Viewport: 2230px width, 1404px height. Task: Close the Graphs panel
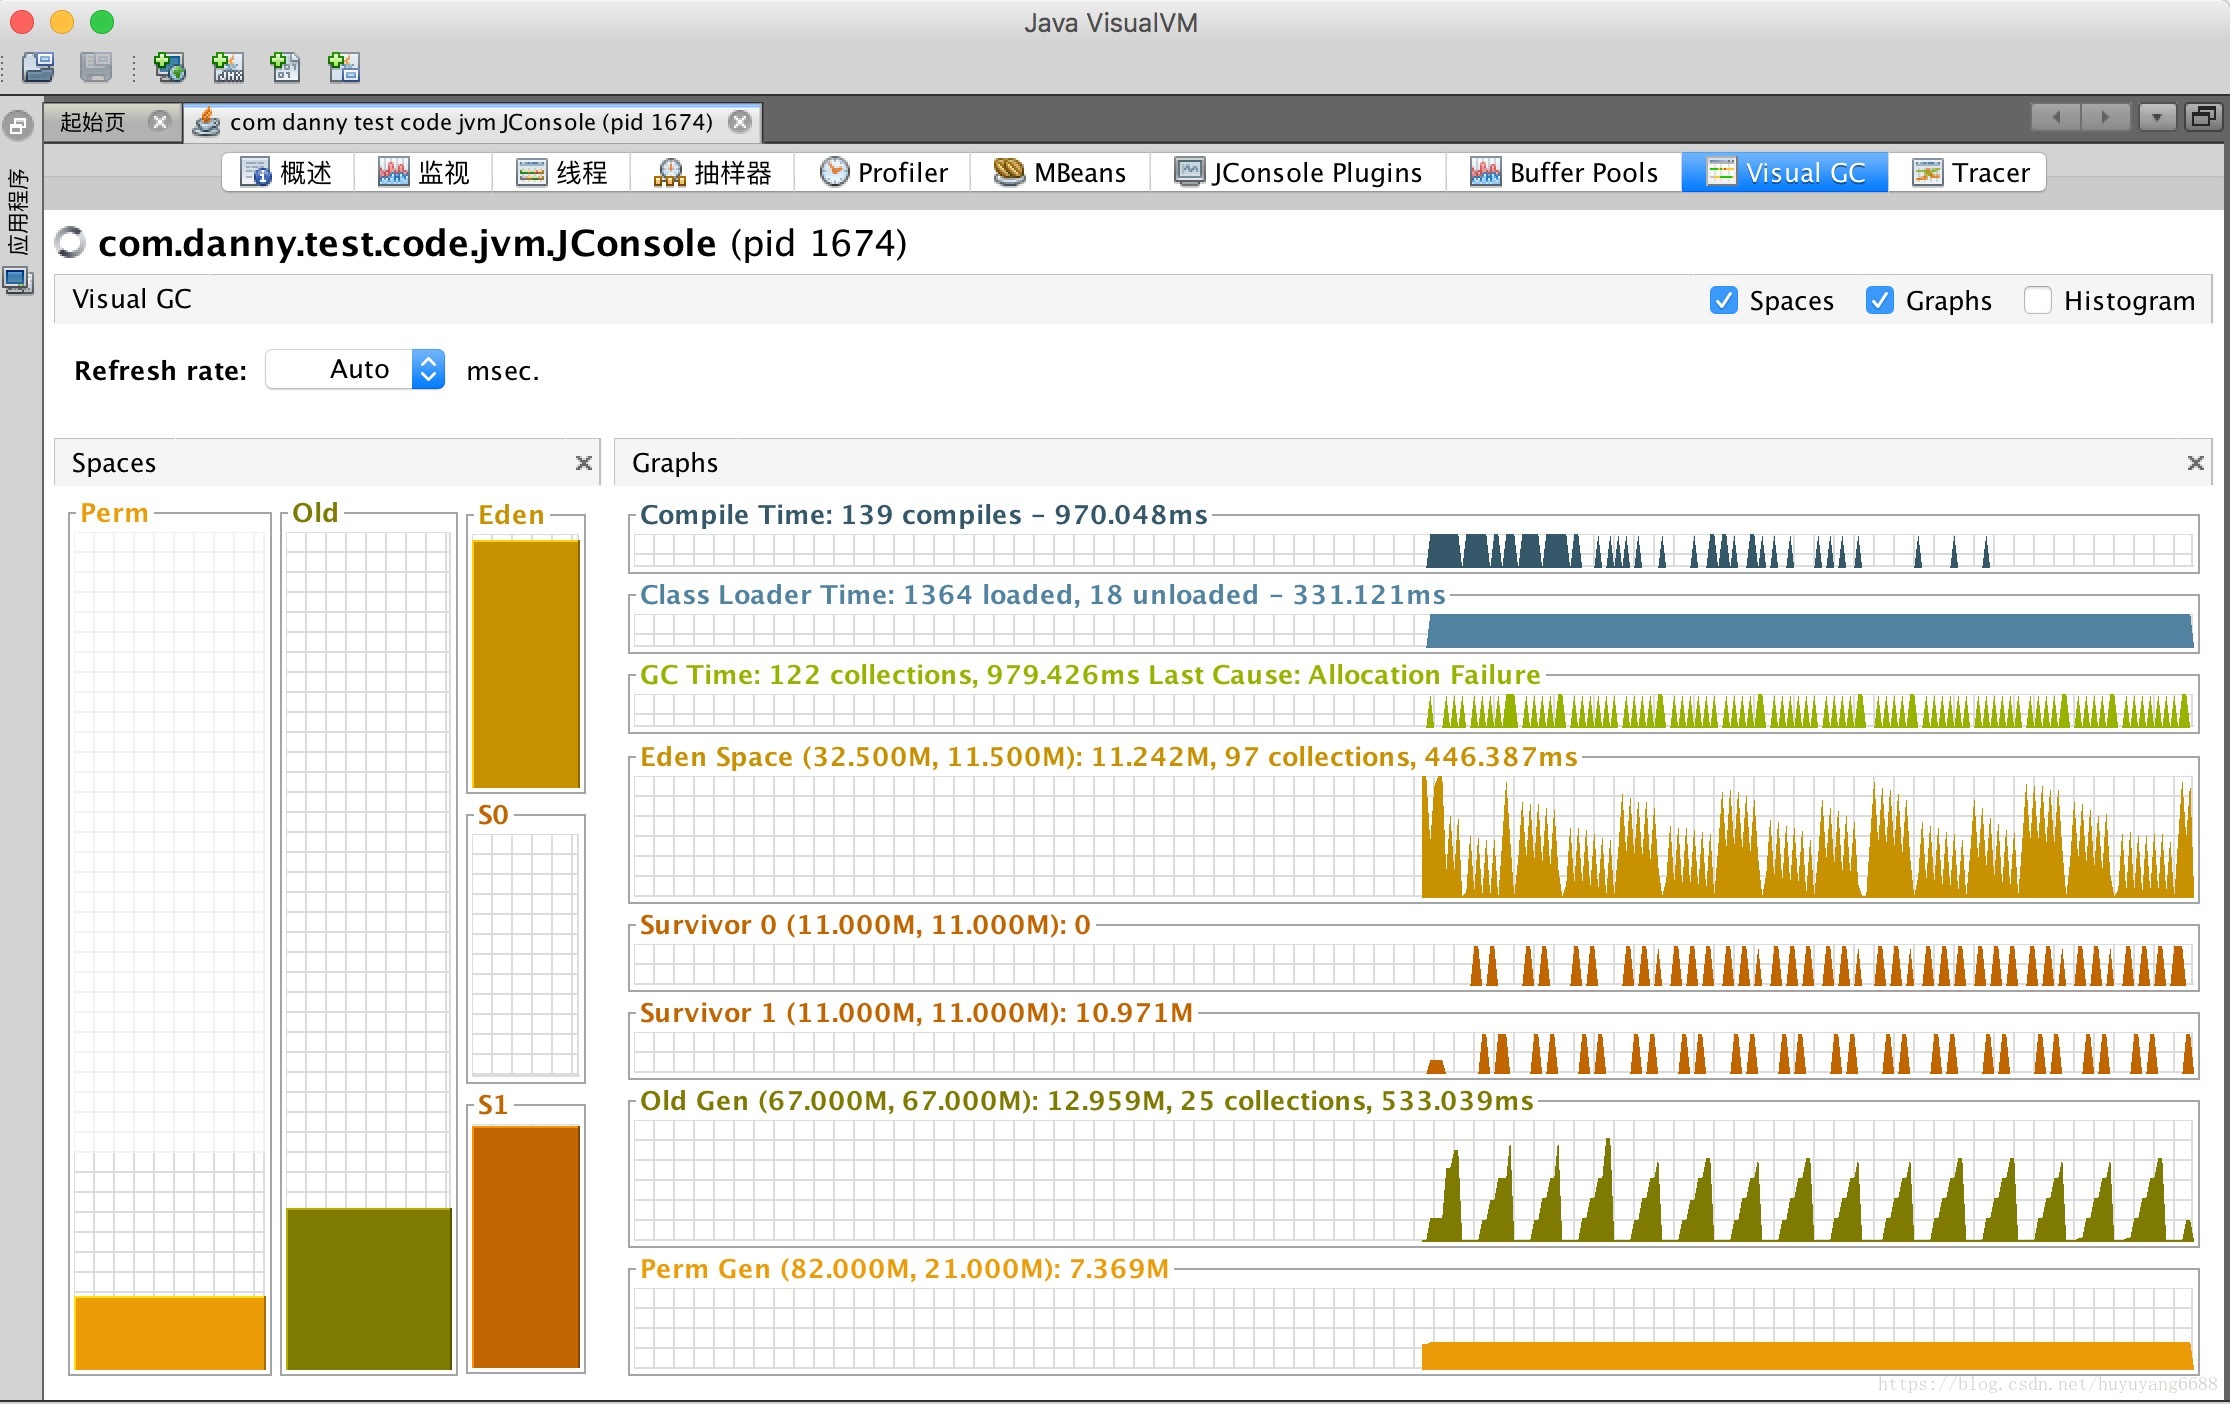(2196, 463)
